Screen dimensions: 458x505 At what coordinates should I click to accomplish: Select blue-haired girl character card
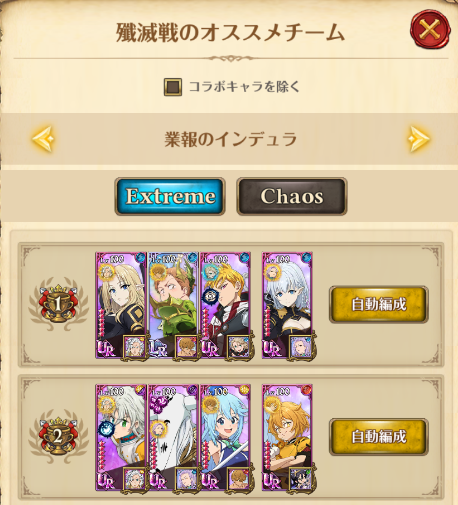click(225, 437)
